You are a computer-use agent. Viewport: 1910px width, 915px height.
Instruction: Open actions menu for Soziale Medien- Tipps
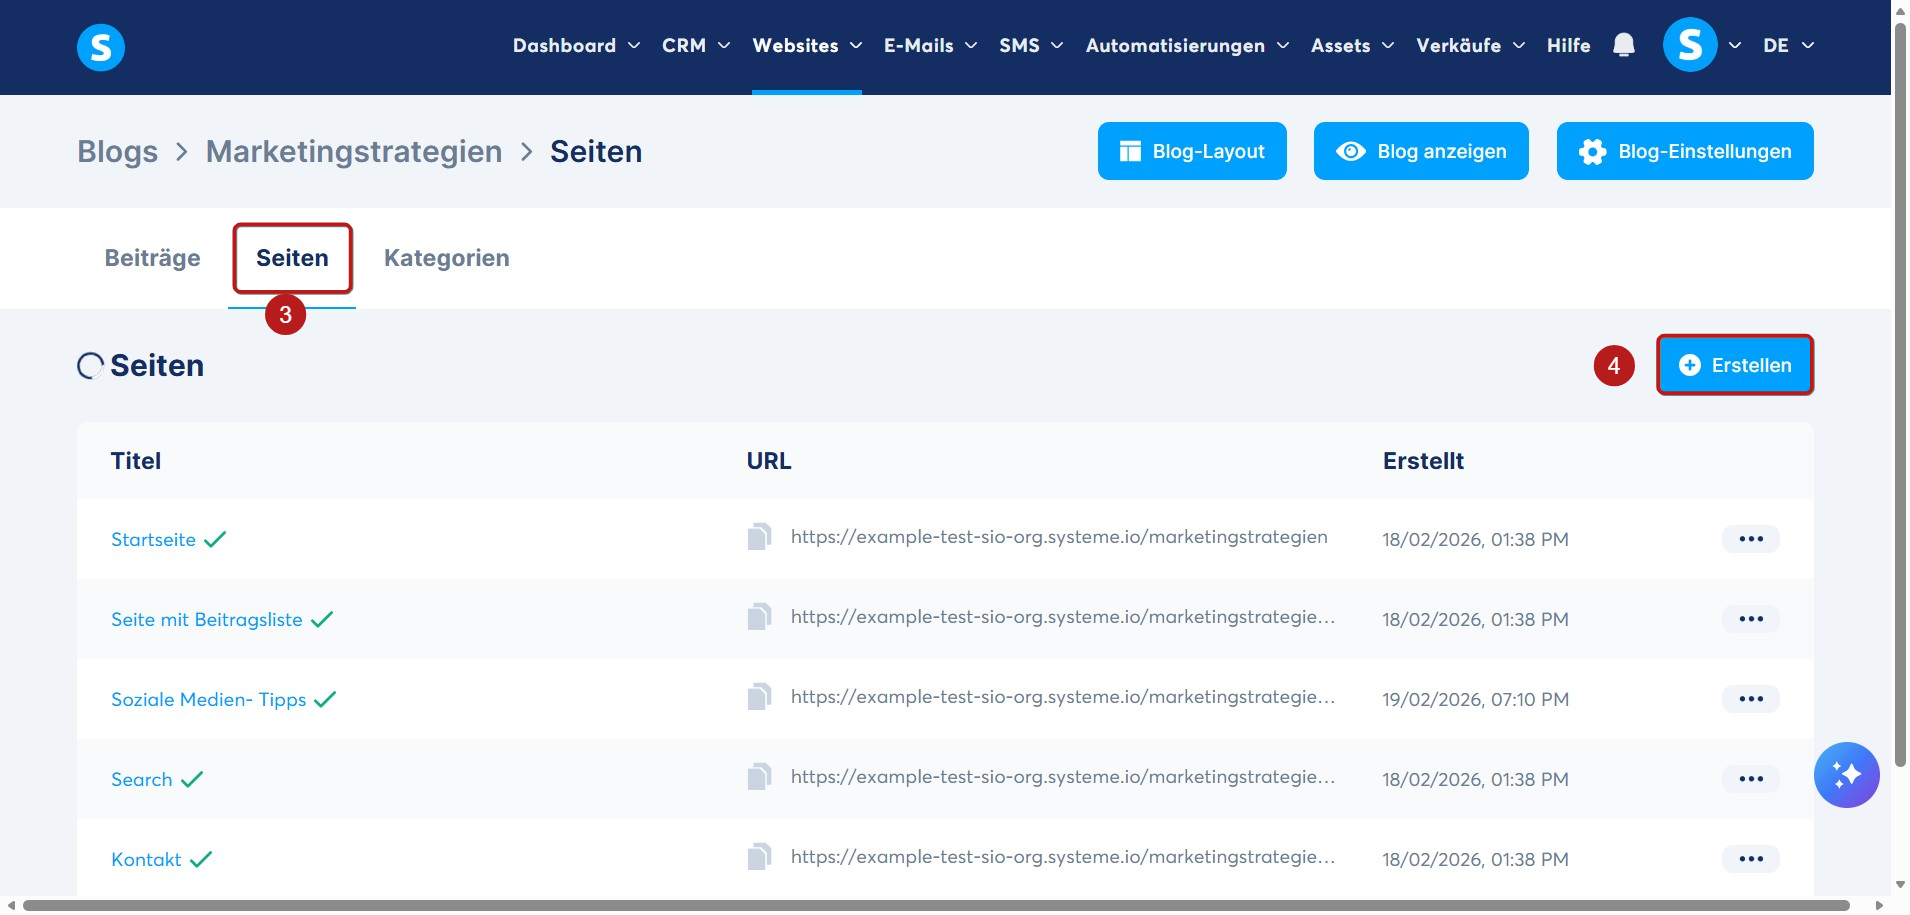(x=1750, y=699)
